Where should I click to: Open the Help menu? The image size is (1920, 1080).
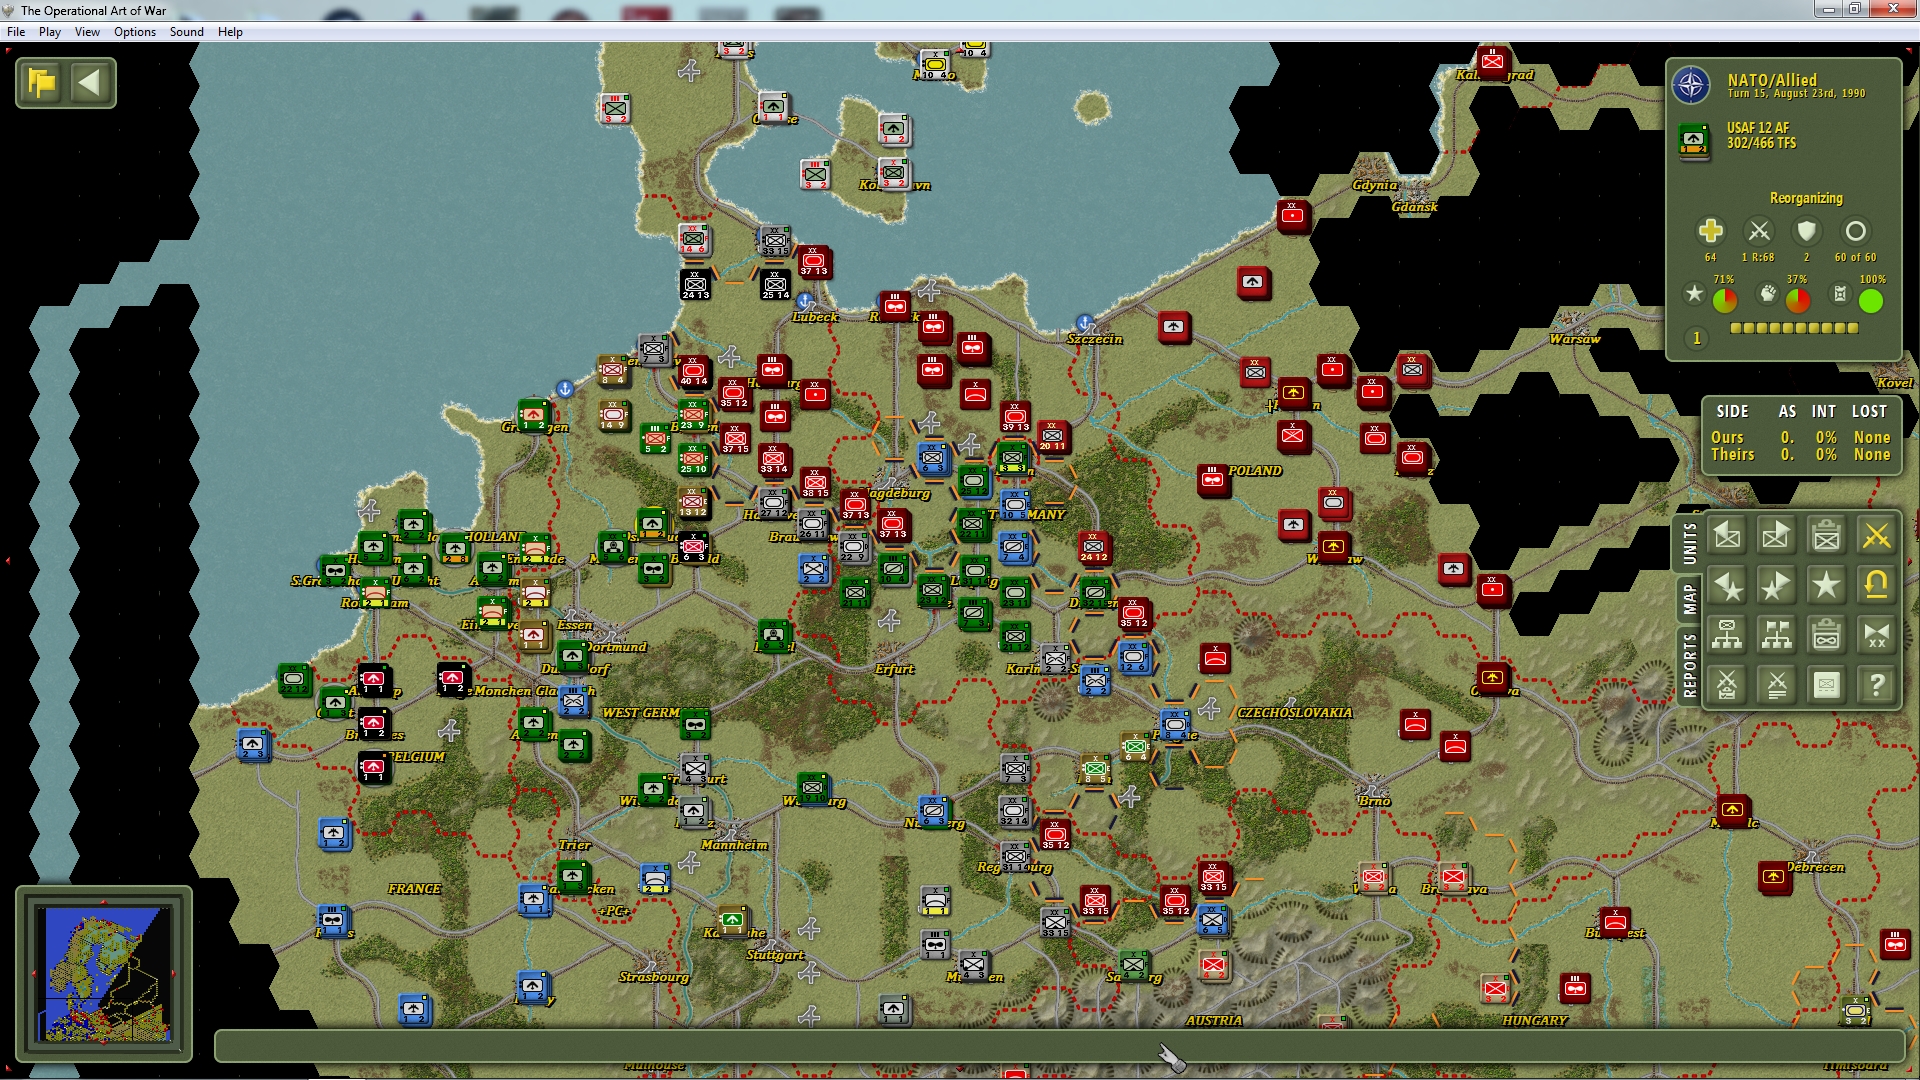point(230,32)
